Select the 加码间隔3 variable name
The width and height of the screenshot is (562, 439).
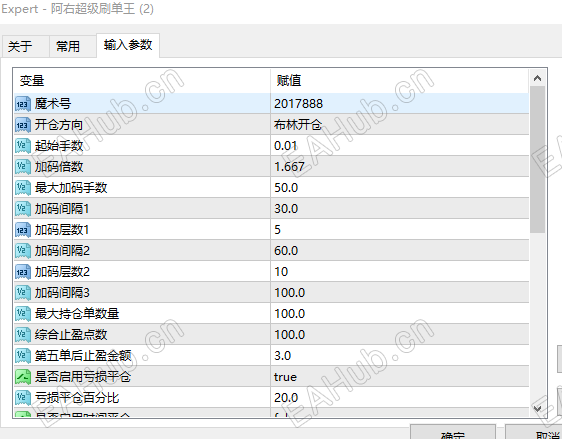[x=62, y=293]
